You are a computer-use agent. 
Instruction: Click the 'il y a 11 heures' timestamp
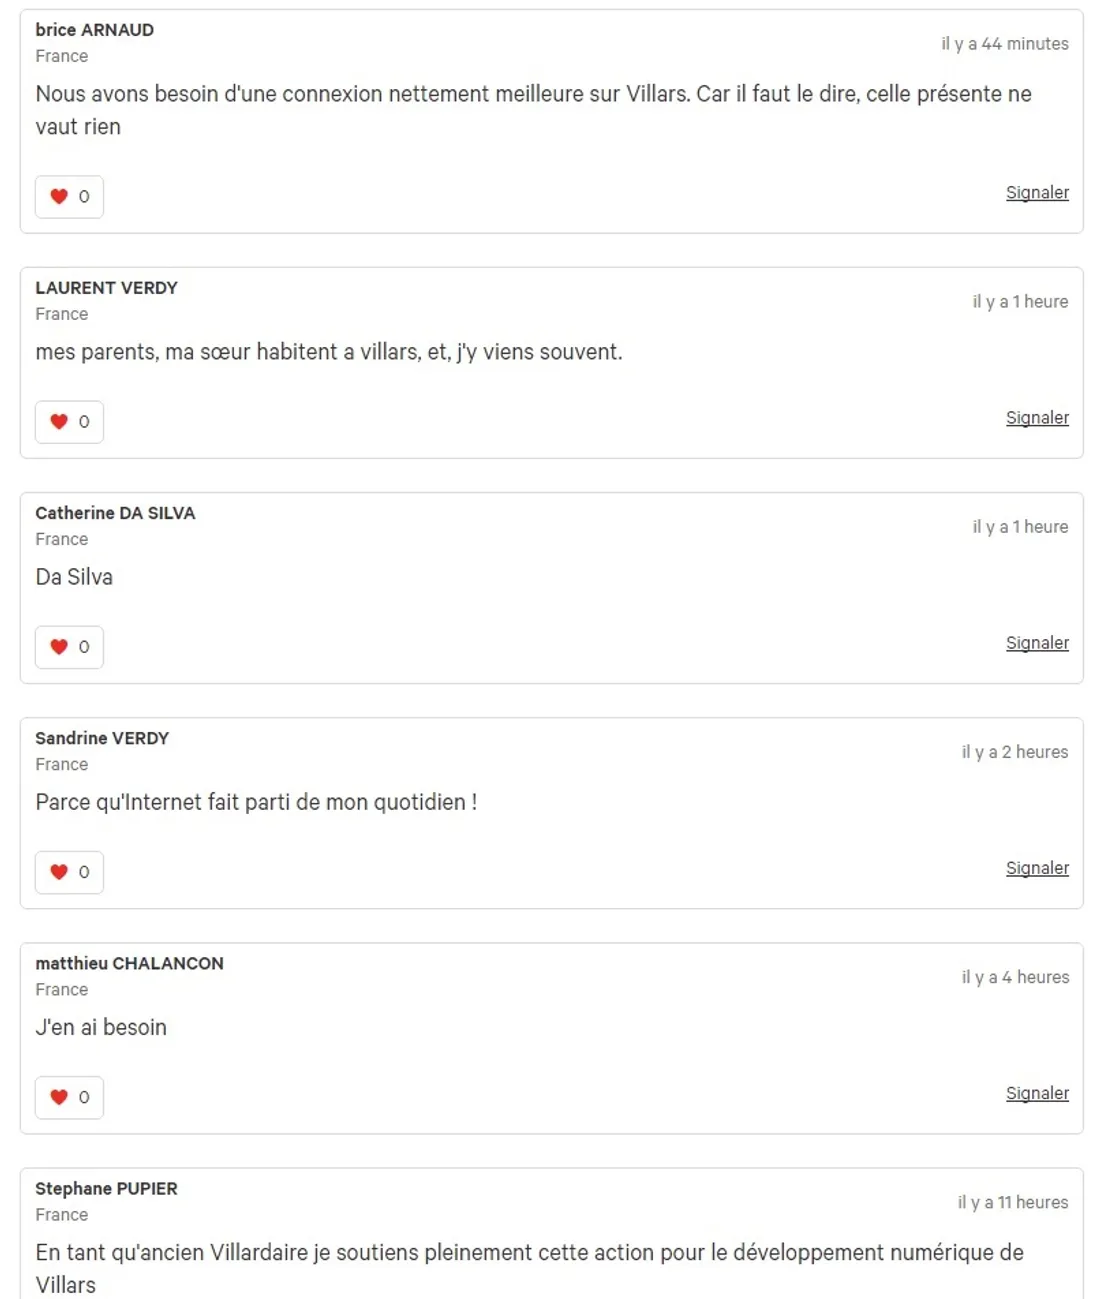(1012, 1202)
